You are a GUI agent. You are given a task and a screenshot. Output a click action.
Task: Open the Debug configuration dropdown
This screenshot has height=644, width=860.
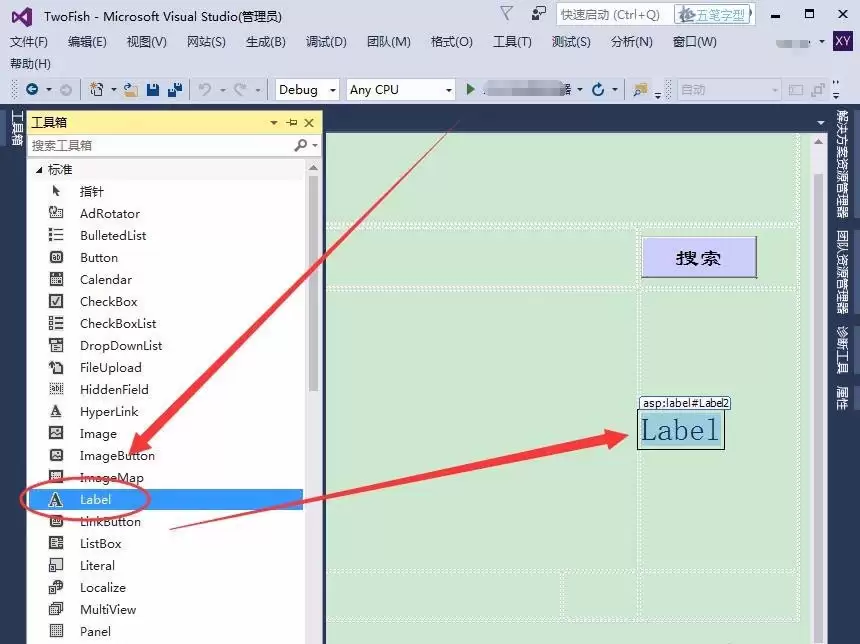click(305, 89)
